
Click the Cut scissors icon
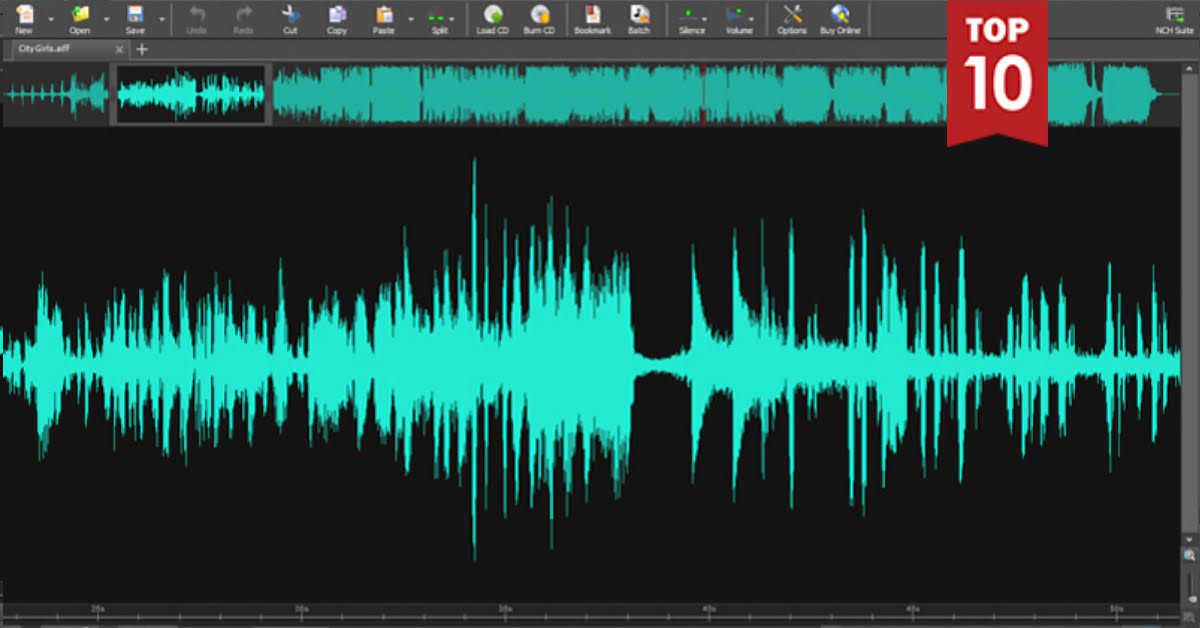[290, 16]
